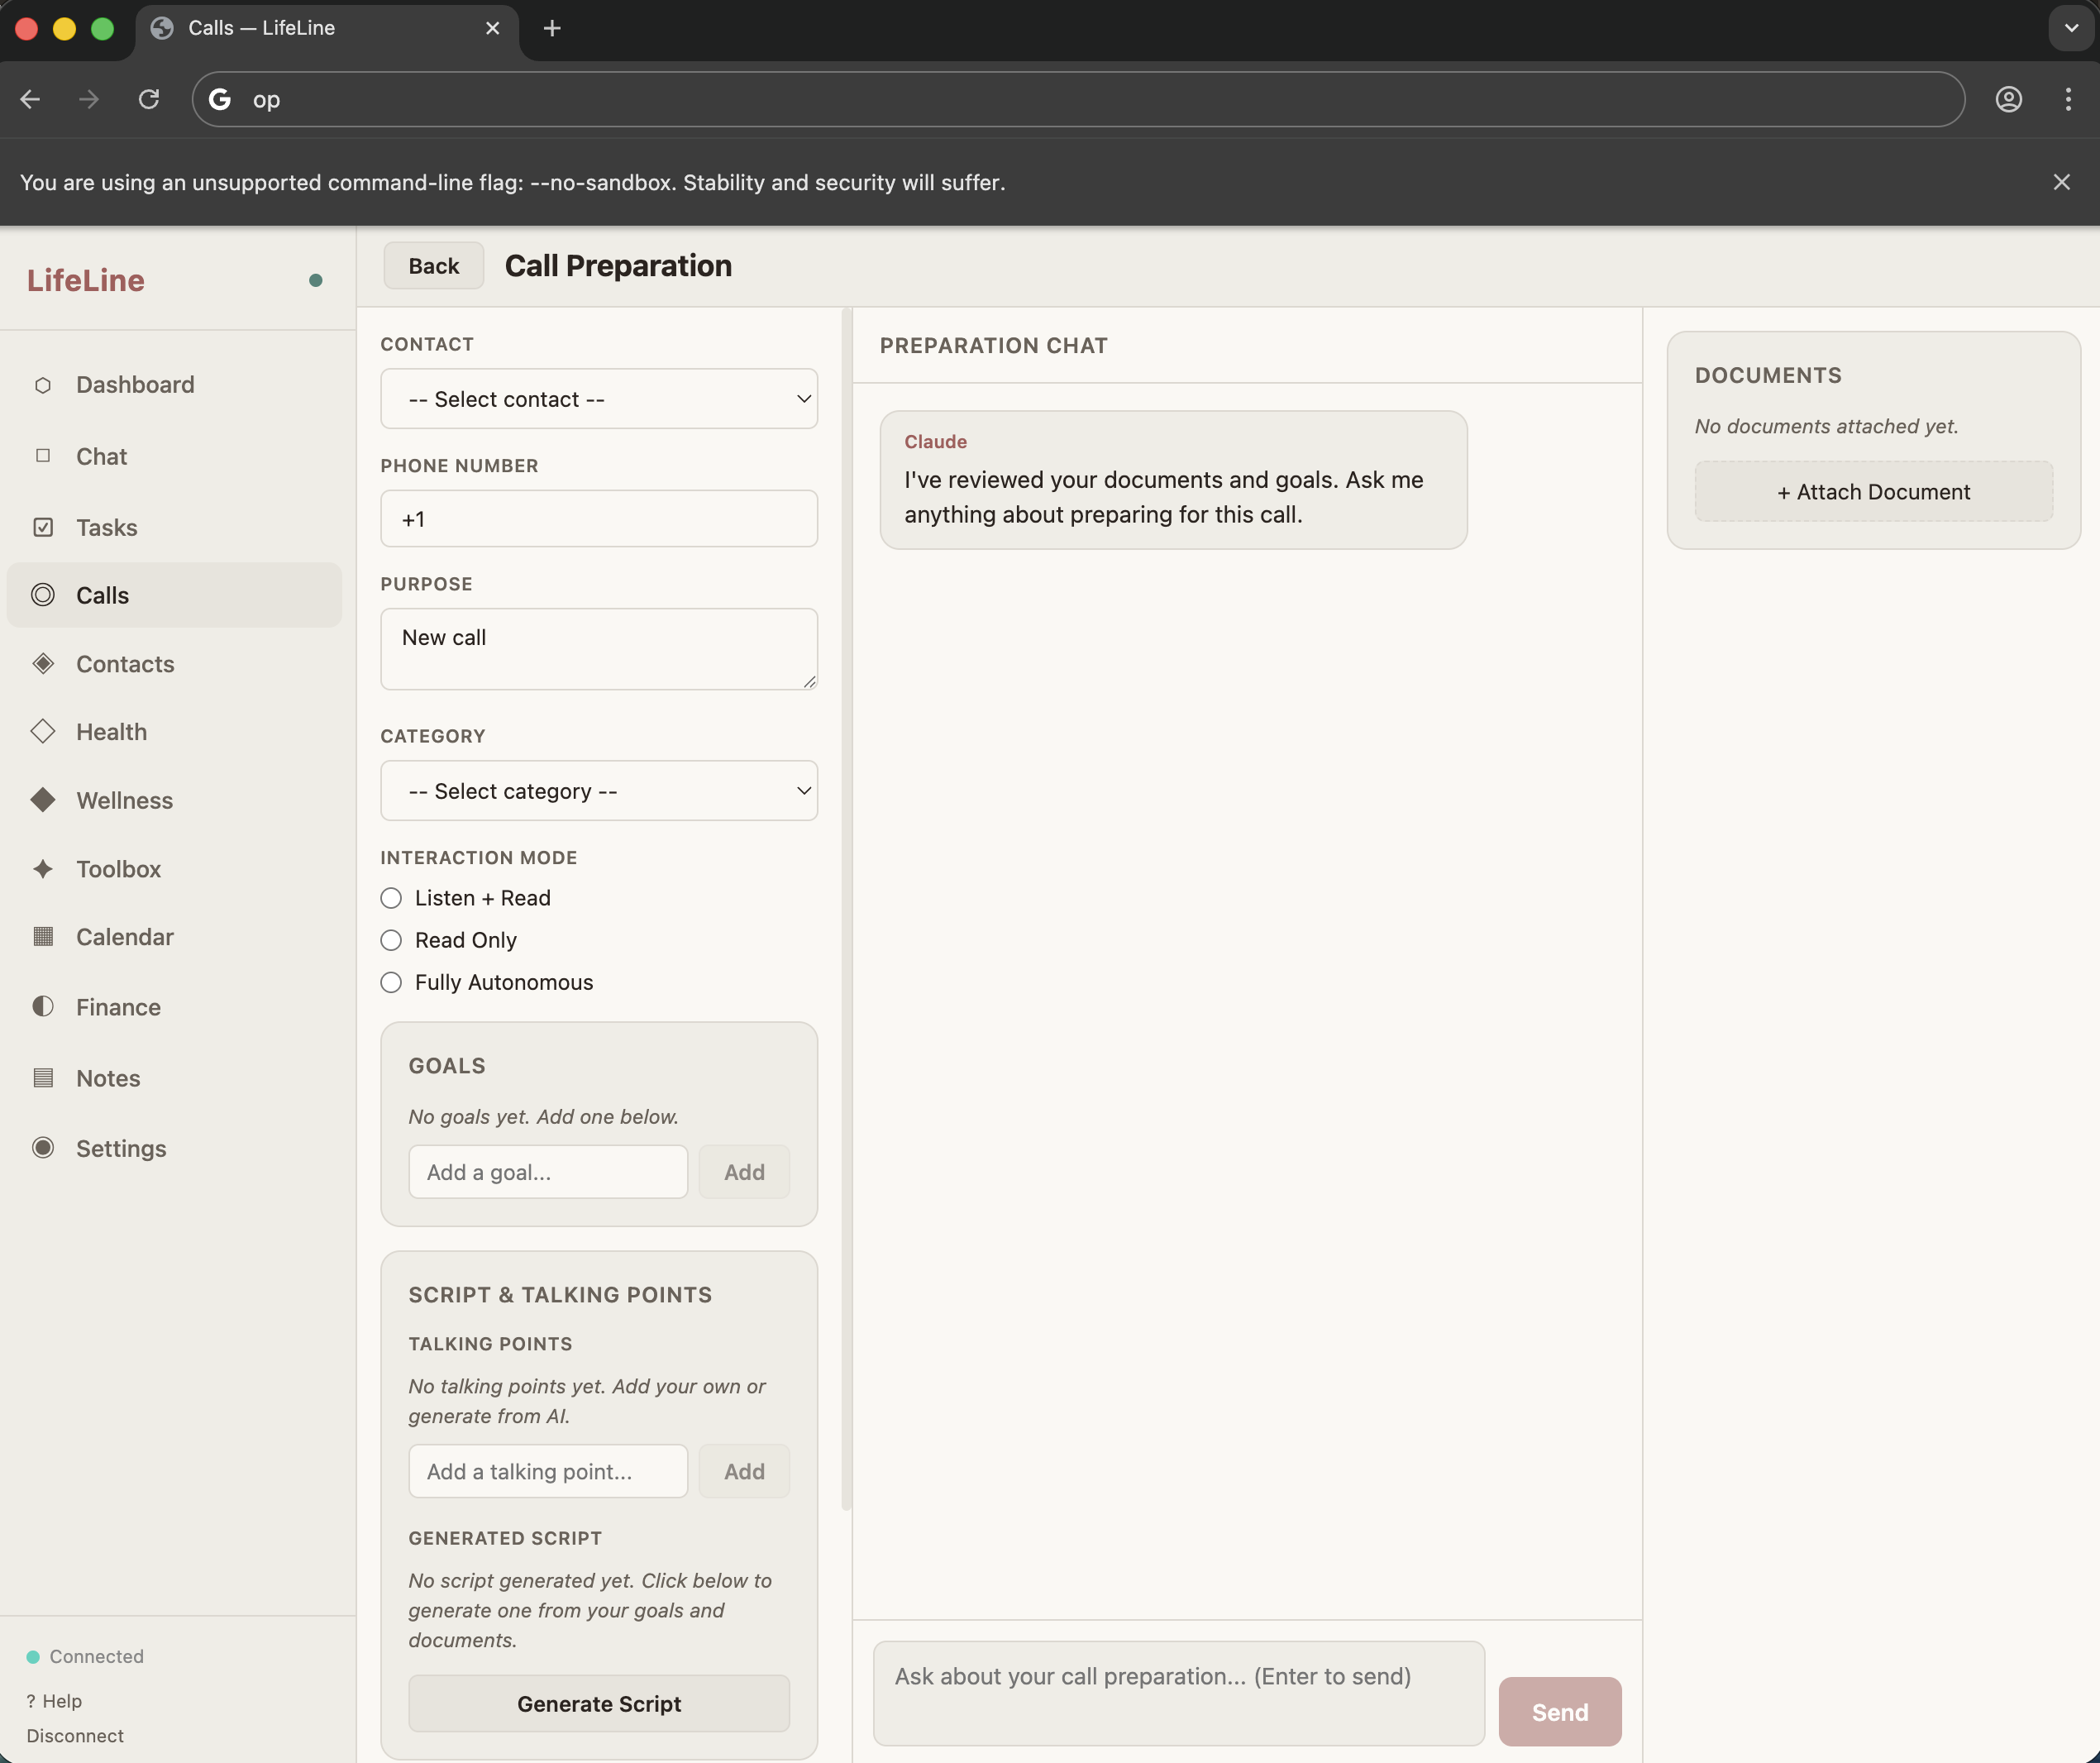Select the Chat icon in sidebar
This screenshot has height=1763, width=2100.
(44, 456)
